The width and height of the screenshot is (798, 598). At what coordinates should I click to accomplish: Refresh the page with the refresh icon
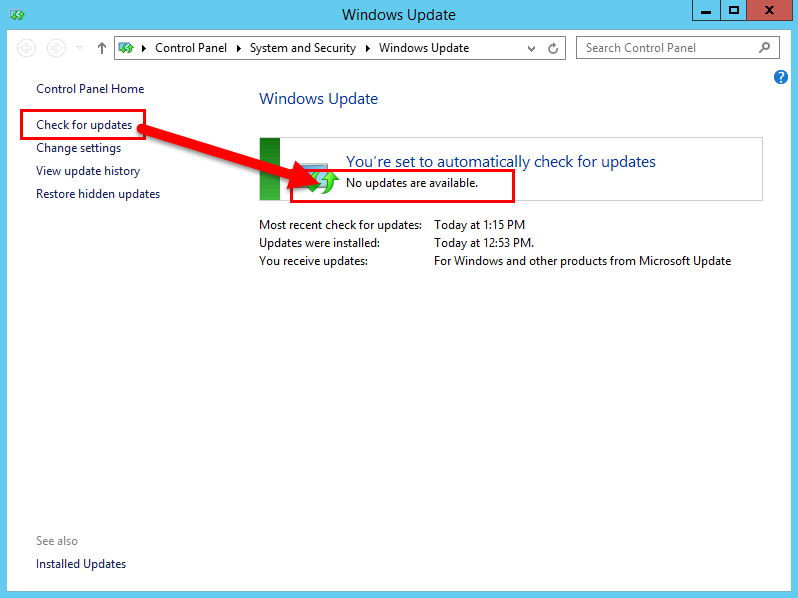pyautogui.click(x=553, y=48)
